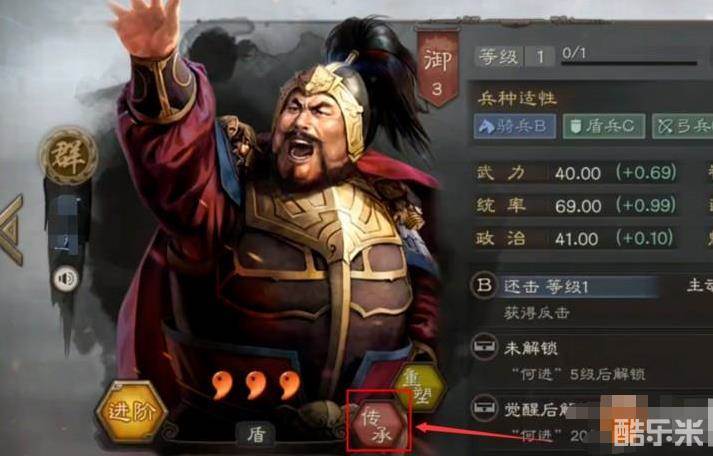
Task: Click the yellow 进阶 hexagon button
Action: pyautogui.click(x=131, y=412)
